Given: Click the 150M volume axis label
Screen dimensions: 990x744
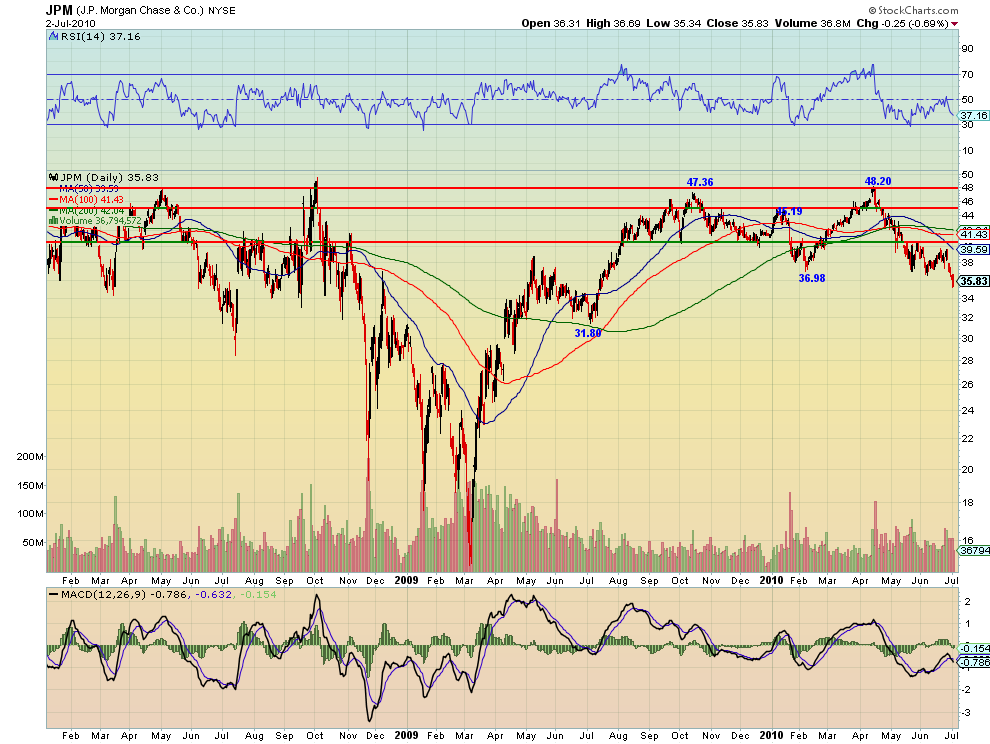Looking at the screenshot, I should pyautogui.click(x=30, y=486).
